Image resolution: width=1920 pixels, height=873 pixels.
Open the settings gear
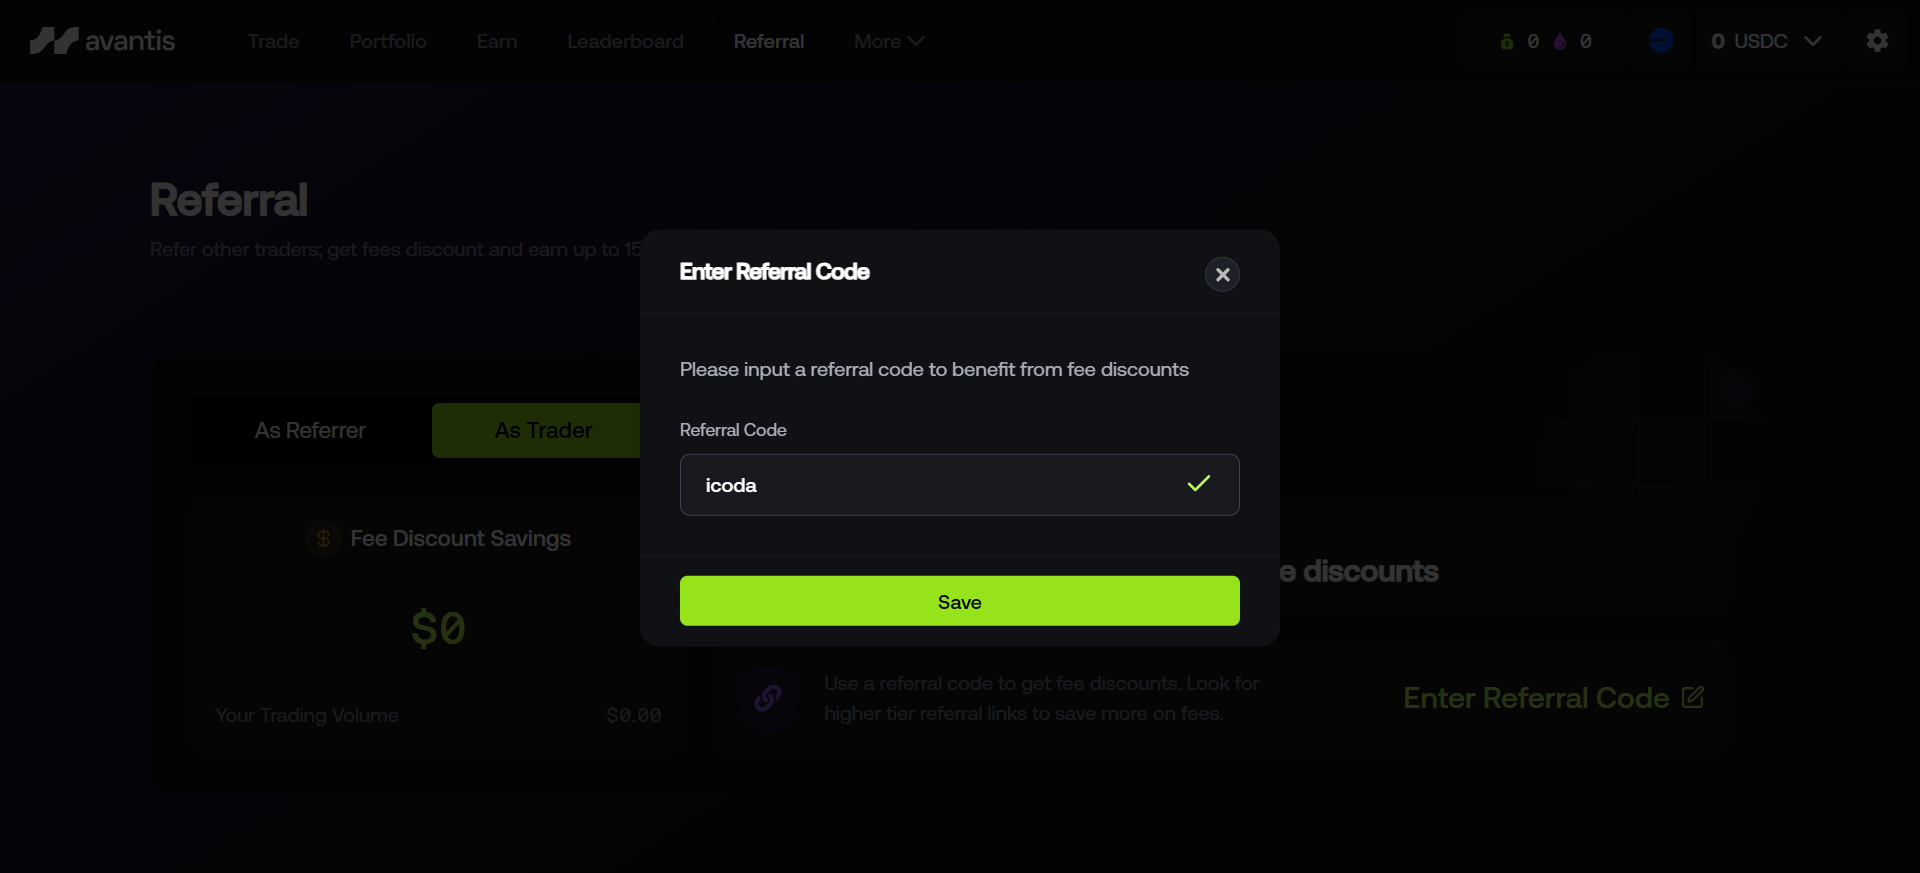pos(1877,40)
